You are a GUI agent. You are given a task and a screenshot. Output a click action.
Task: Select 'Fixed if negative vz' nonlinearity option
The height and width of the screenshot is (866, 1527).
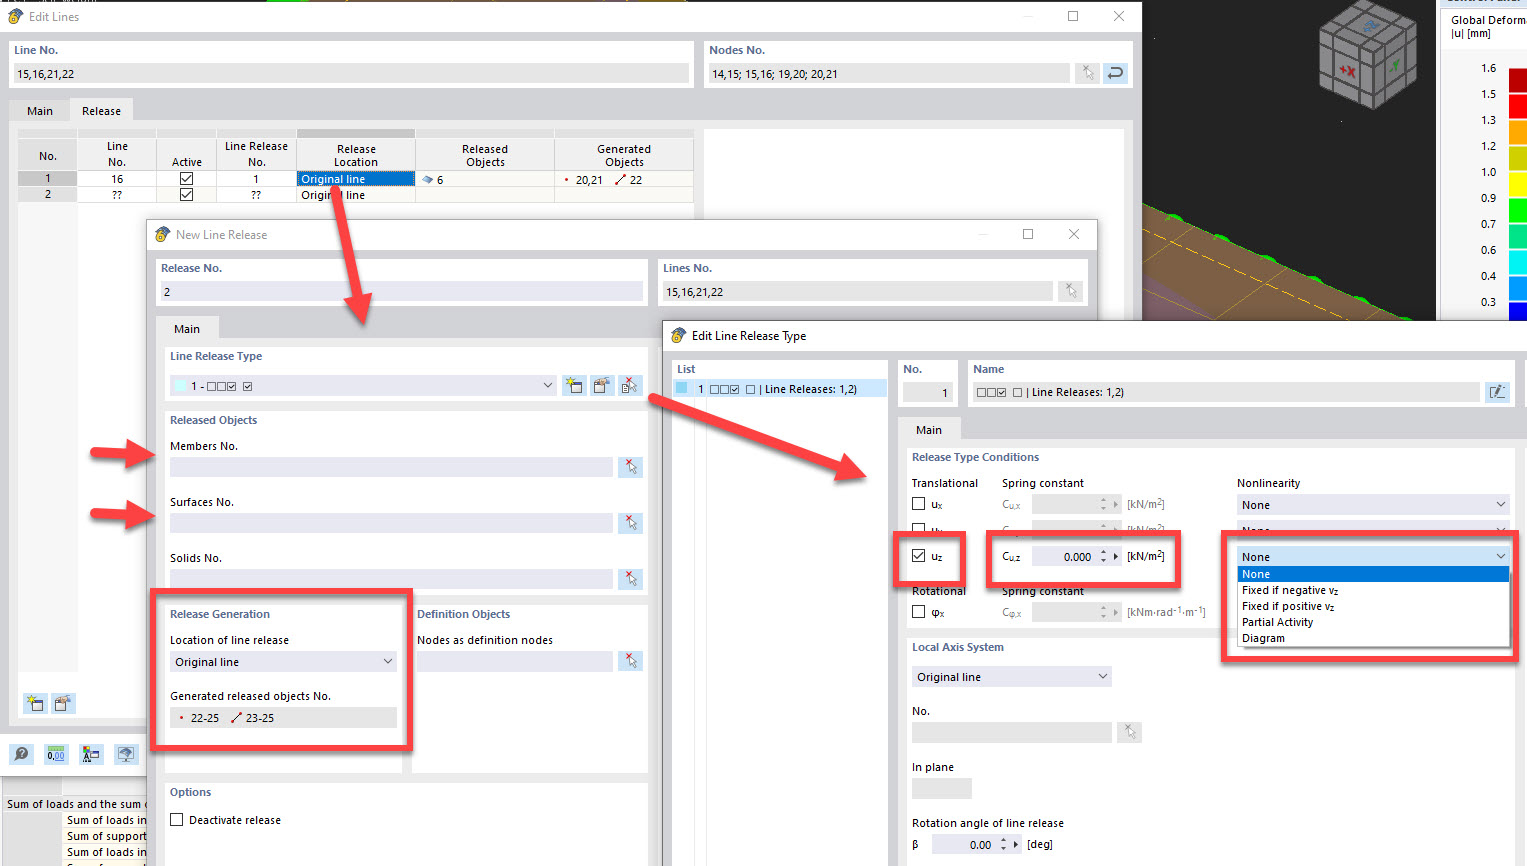tap(1290, 590)
